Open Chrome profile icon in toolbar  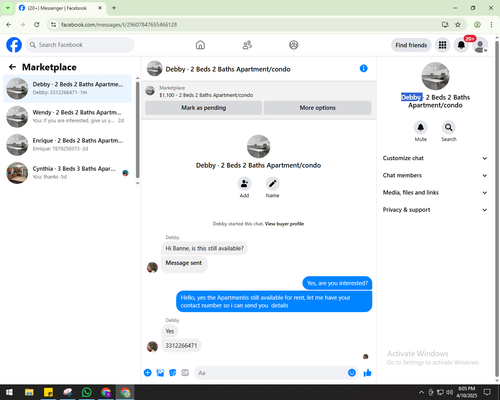tap(477, 24)
